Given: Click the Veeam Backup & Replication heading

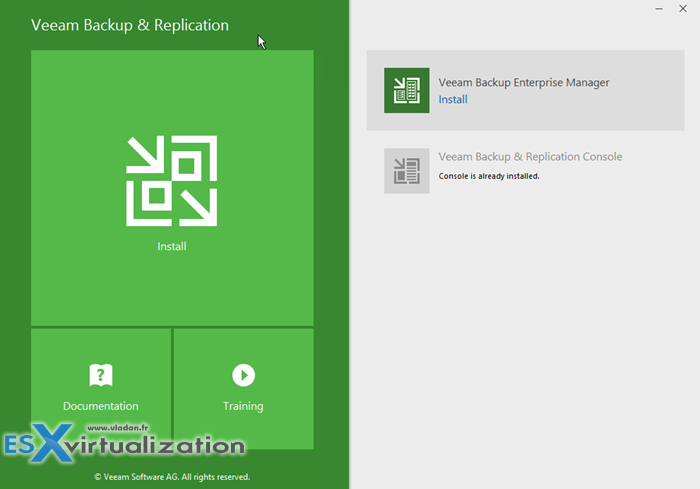Looking at the screenshot, I should pos(130,25).
